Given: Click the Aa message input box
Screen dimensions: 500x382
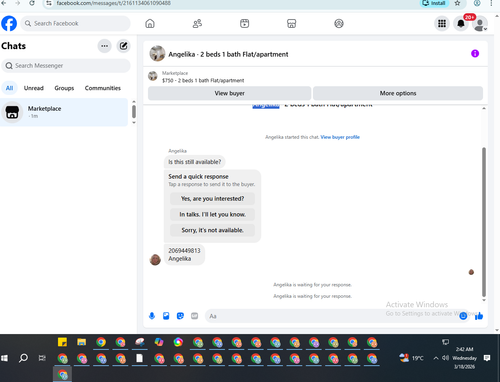Looking at the screenshot, I should pos(333,316).
